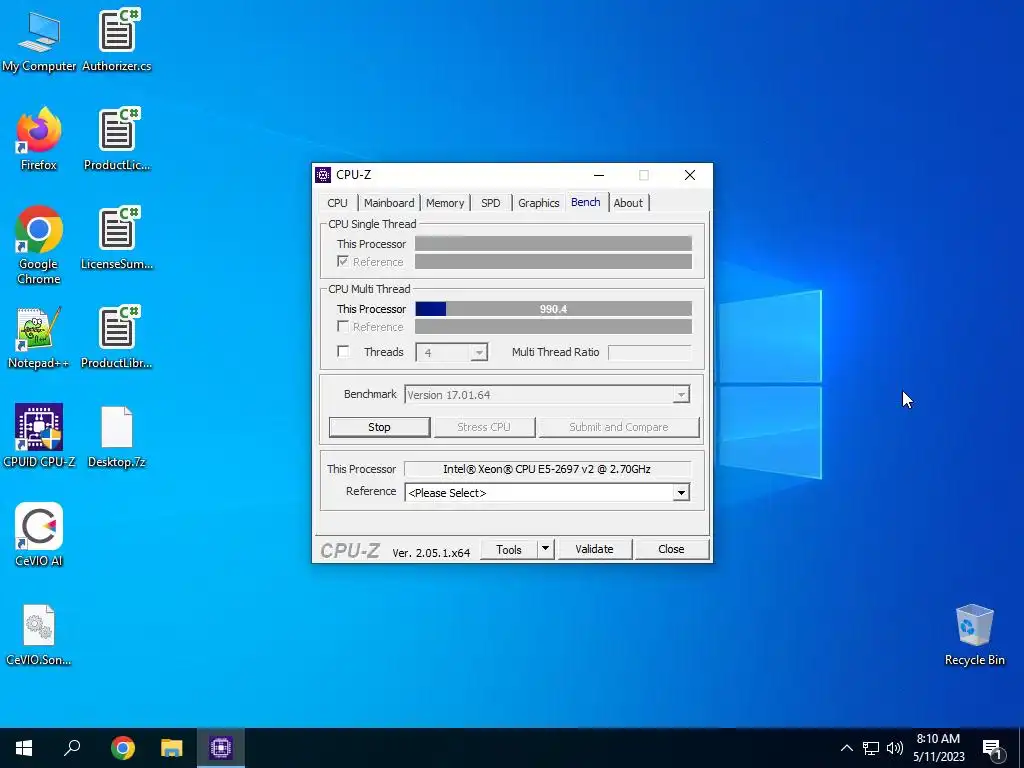
Task: Select CeVIO.Son... config file icon
Action: 39,635
